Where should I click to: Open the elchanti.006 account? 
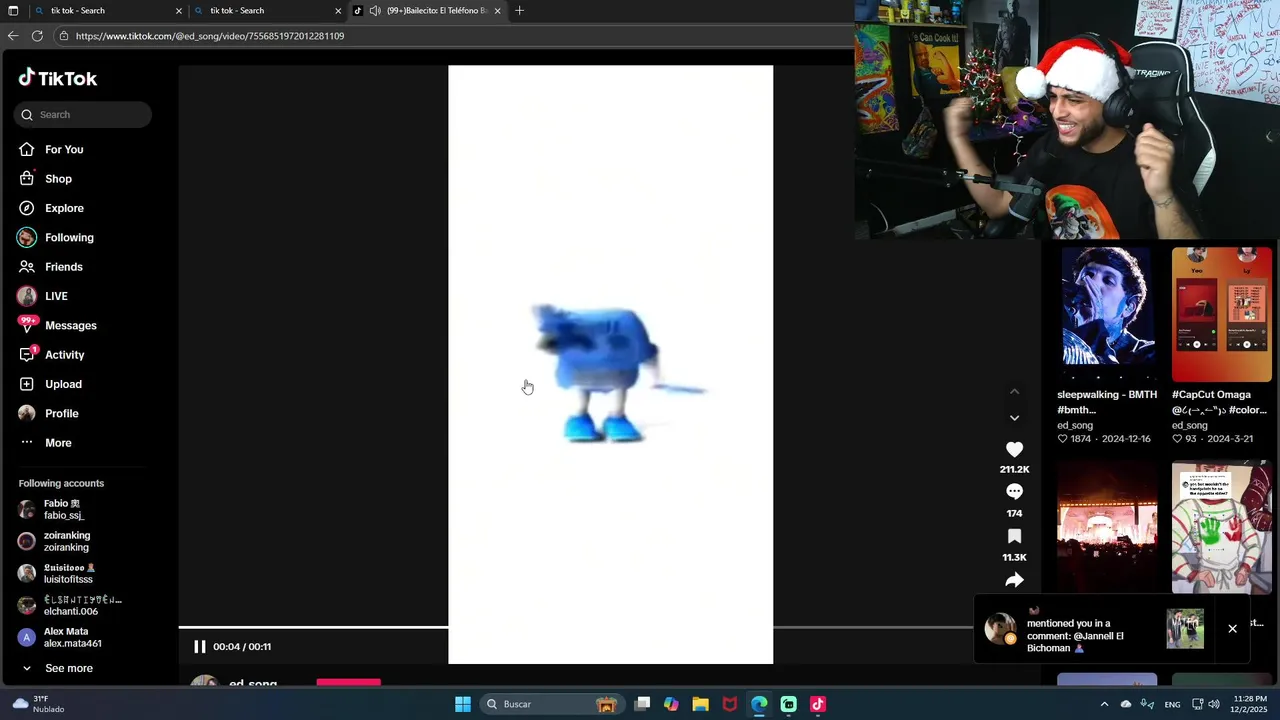click(70, 606)
